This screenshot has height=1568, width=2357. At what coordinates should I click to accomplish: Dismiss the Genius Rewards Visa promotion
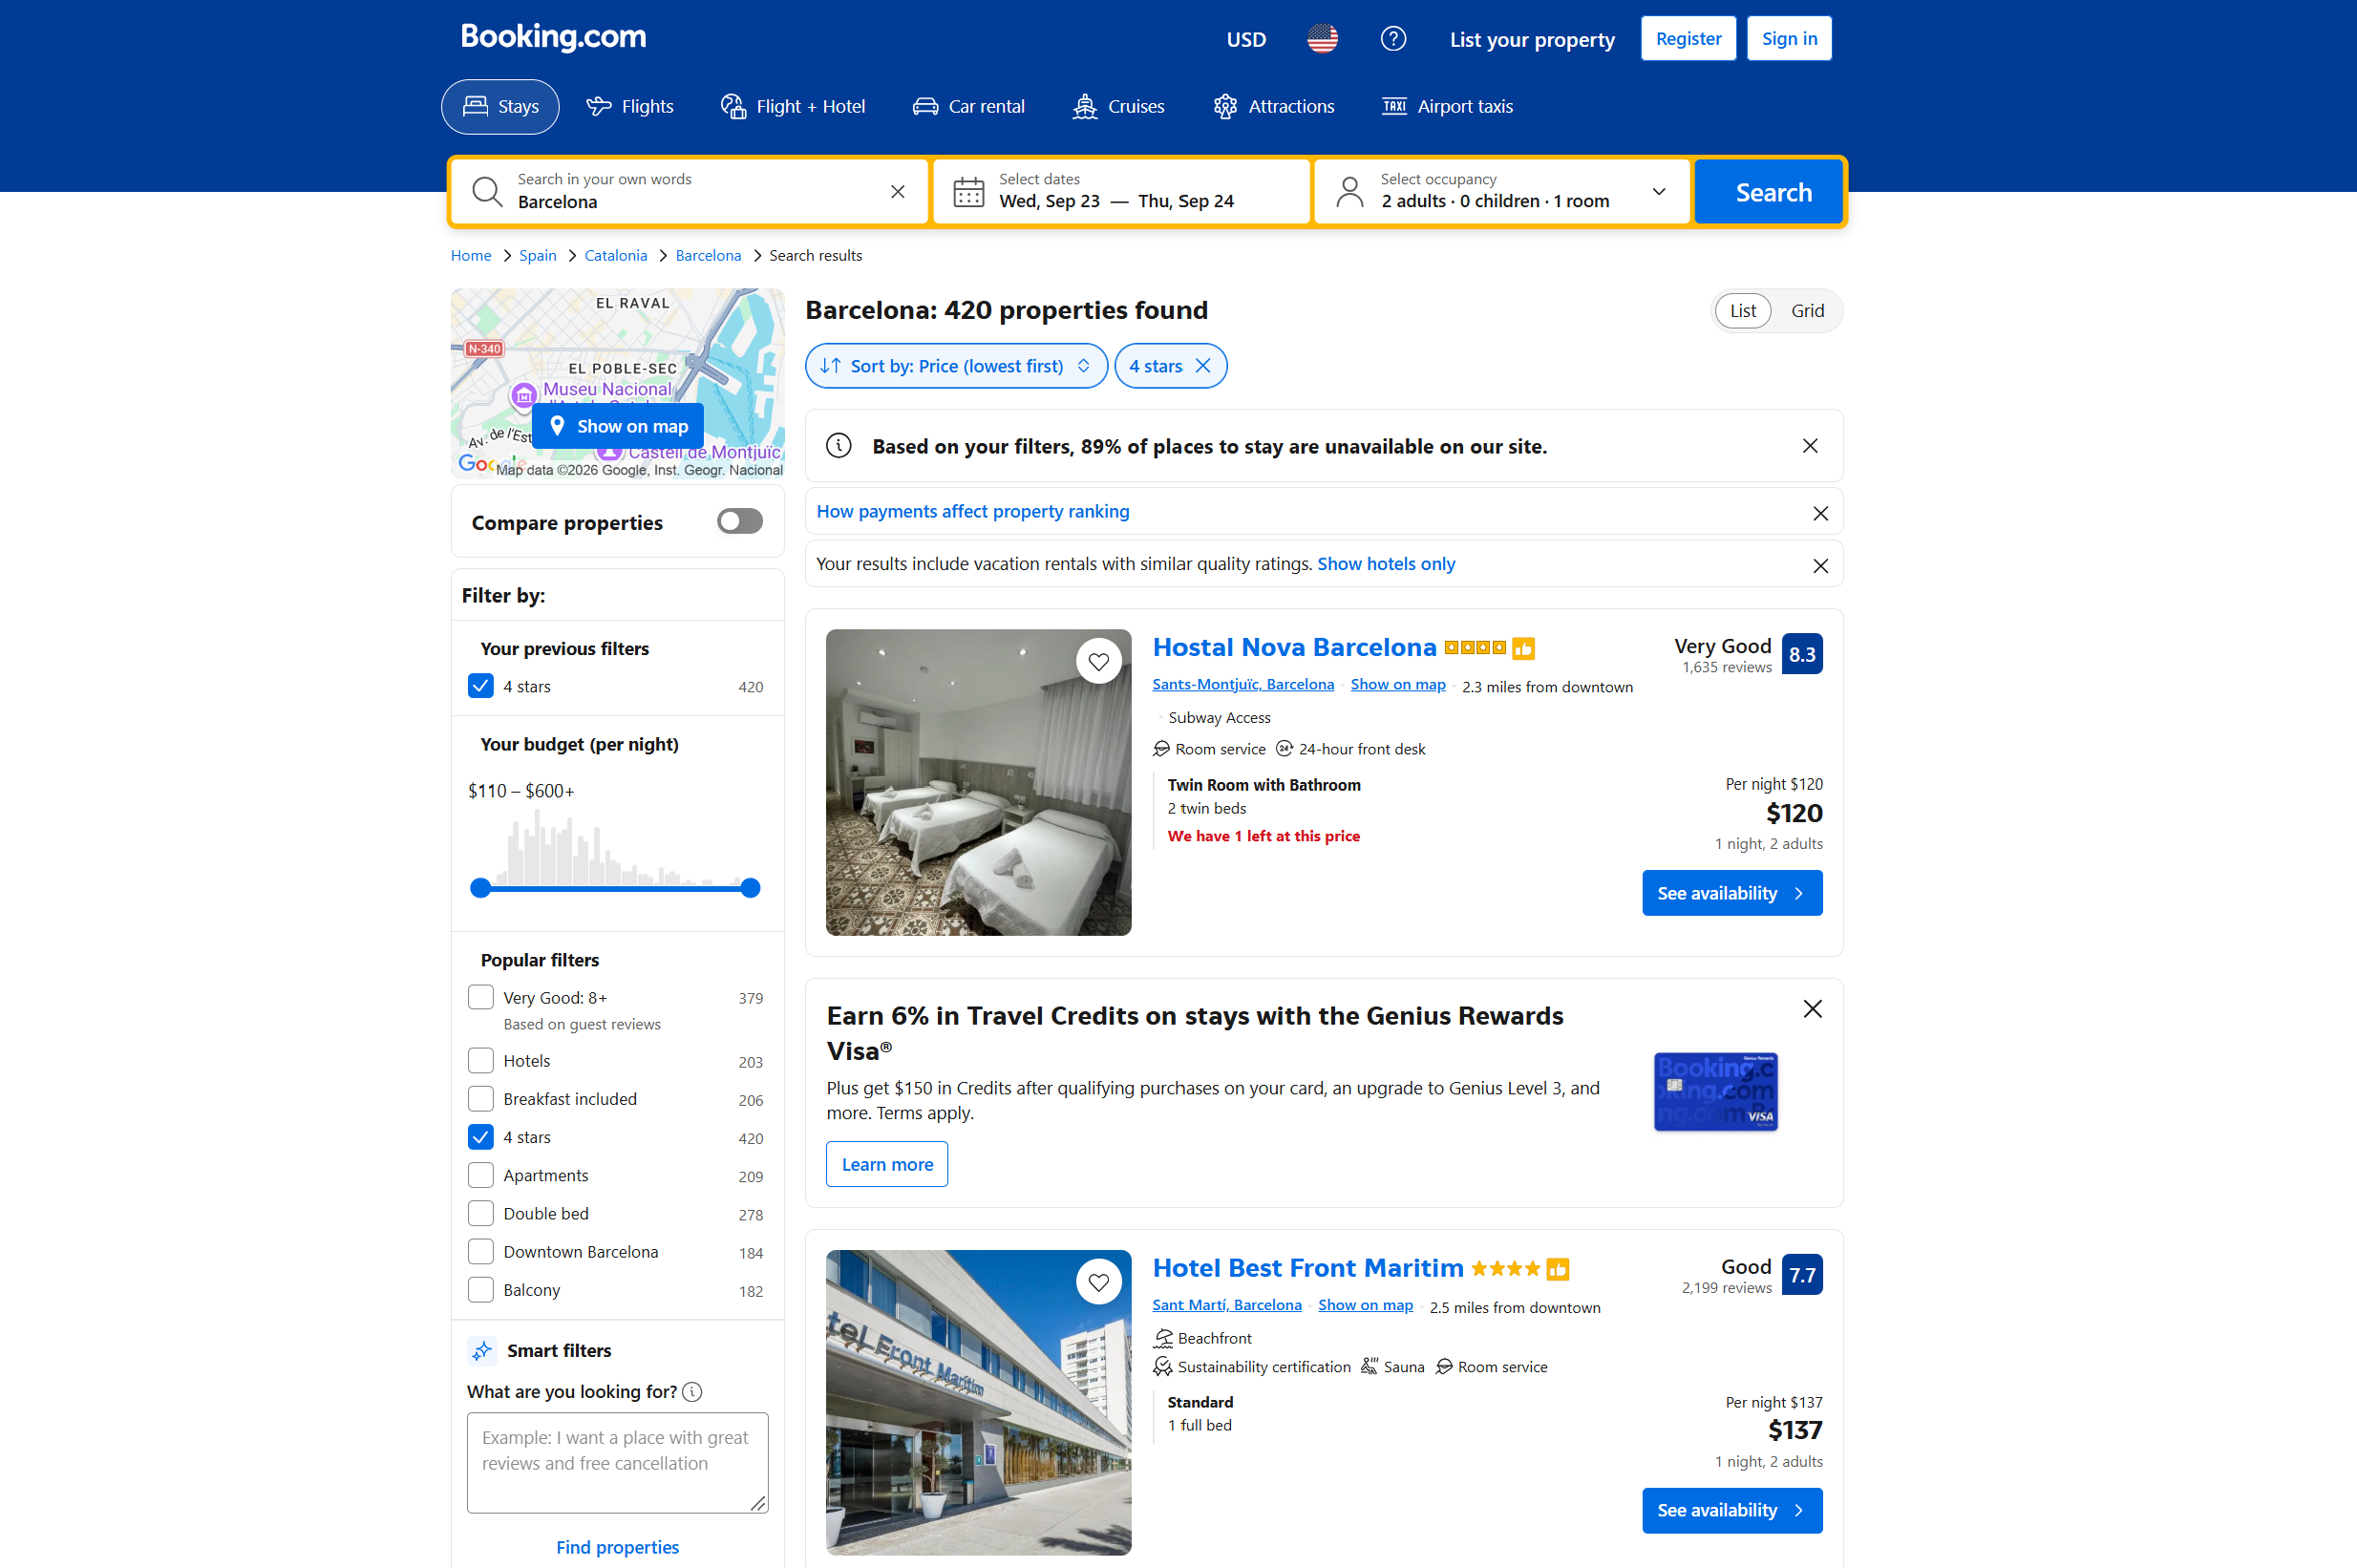(1812, 1009)
